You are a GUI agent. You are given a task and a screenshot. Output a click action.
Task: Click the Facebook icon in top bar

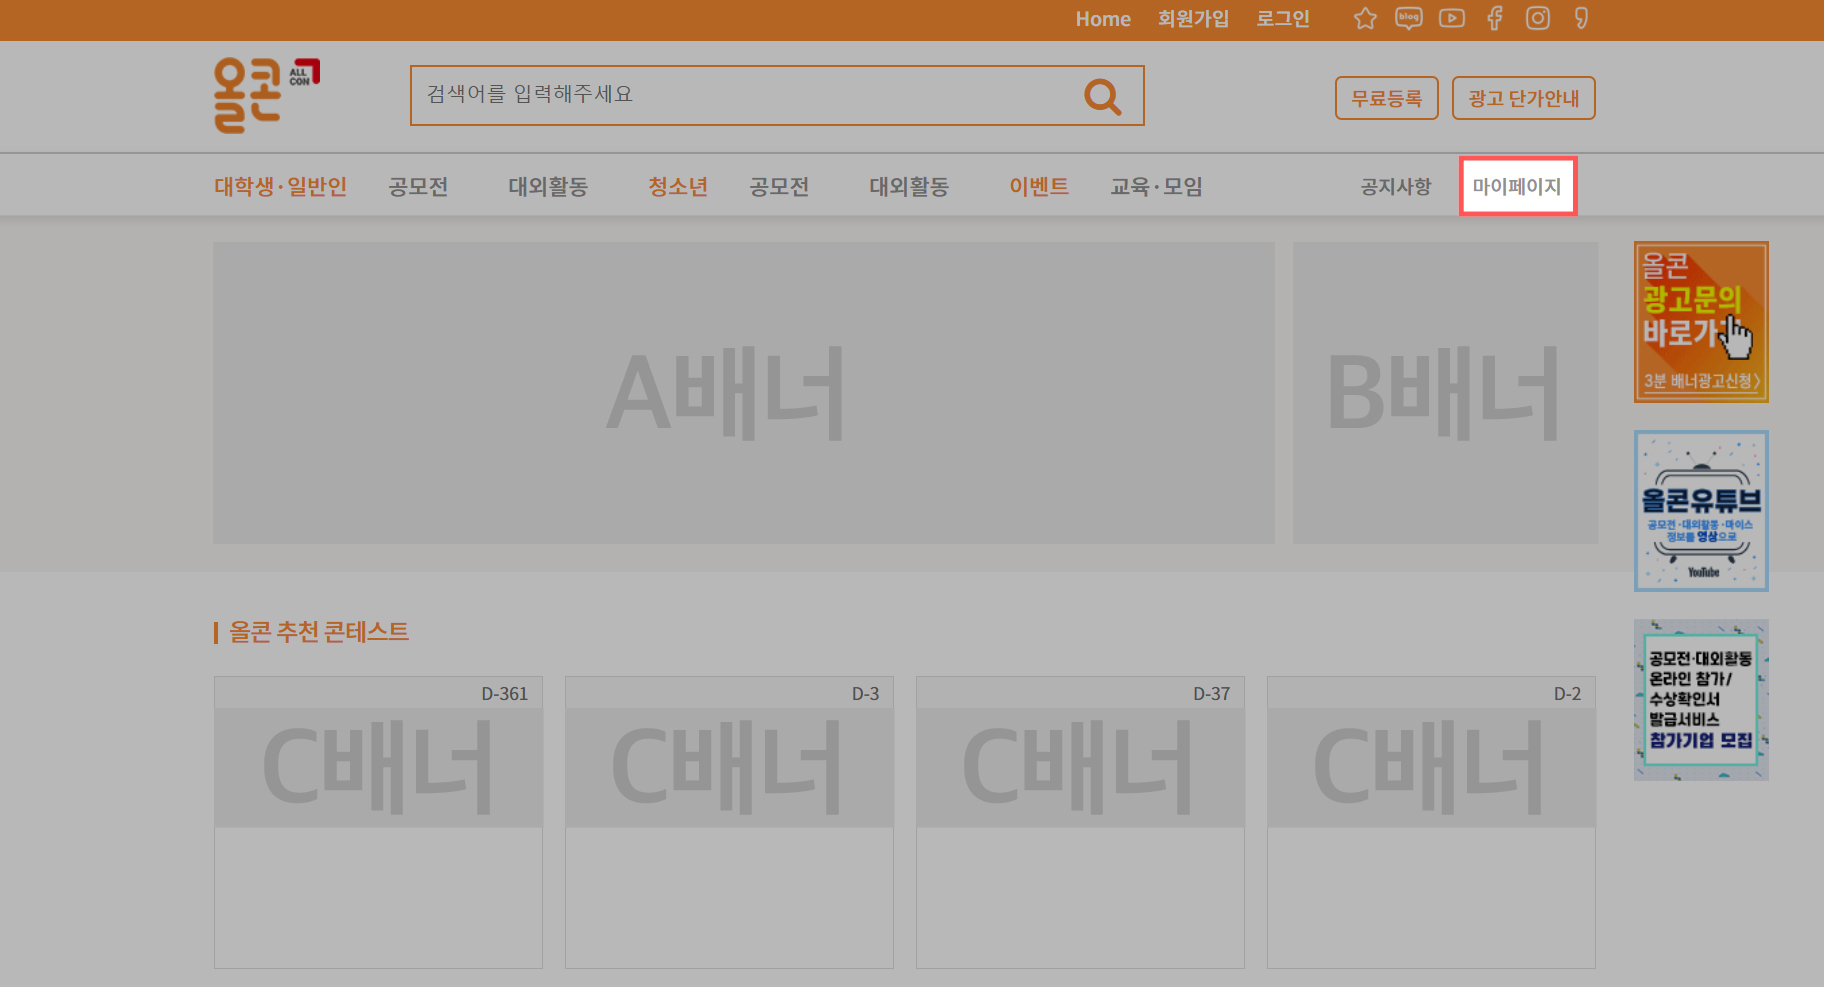1494,19
